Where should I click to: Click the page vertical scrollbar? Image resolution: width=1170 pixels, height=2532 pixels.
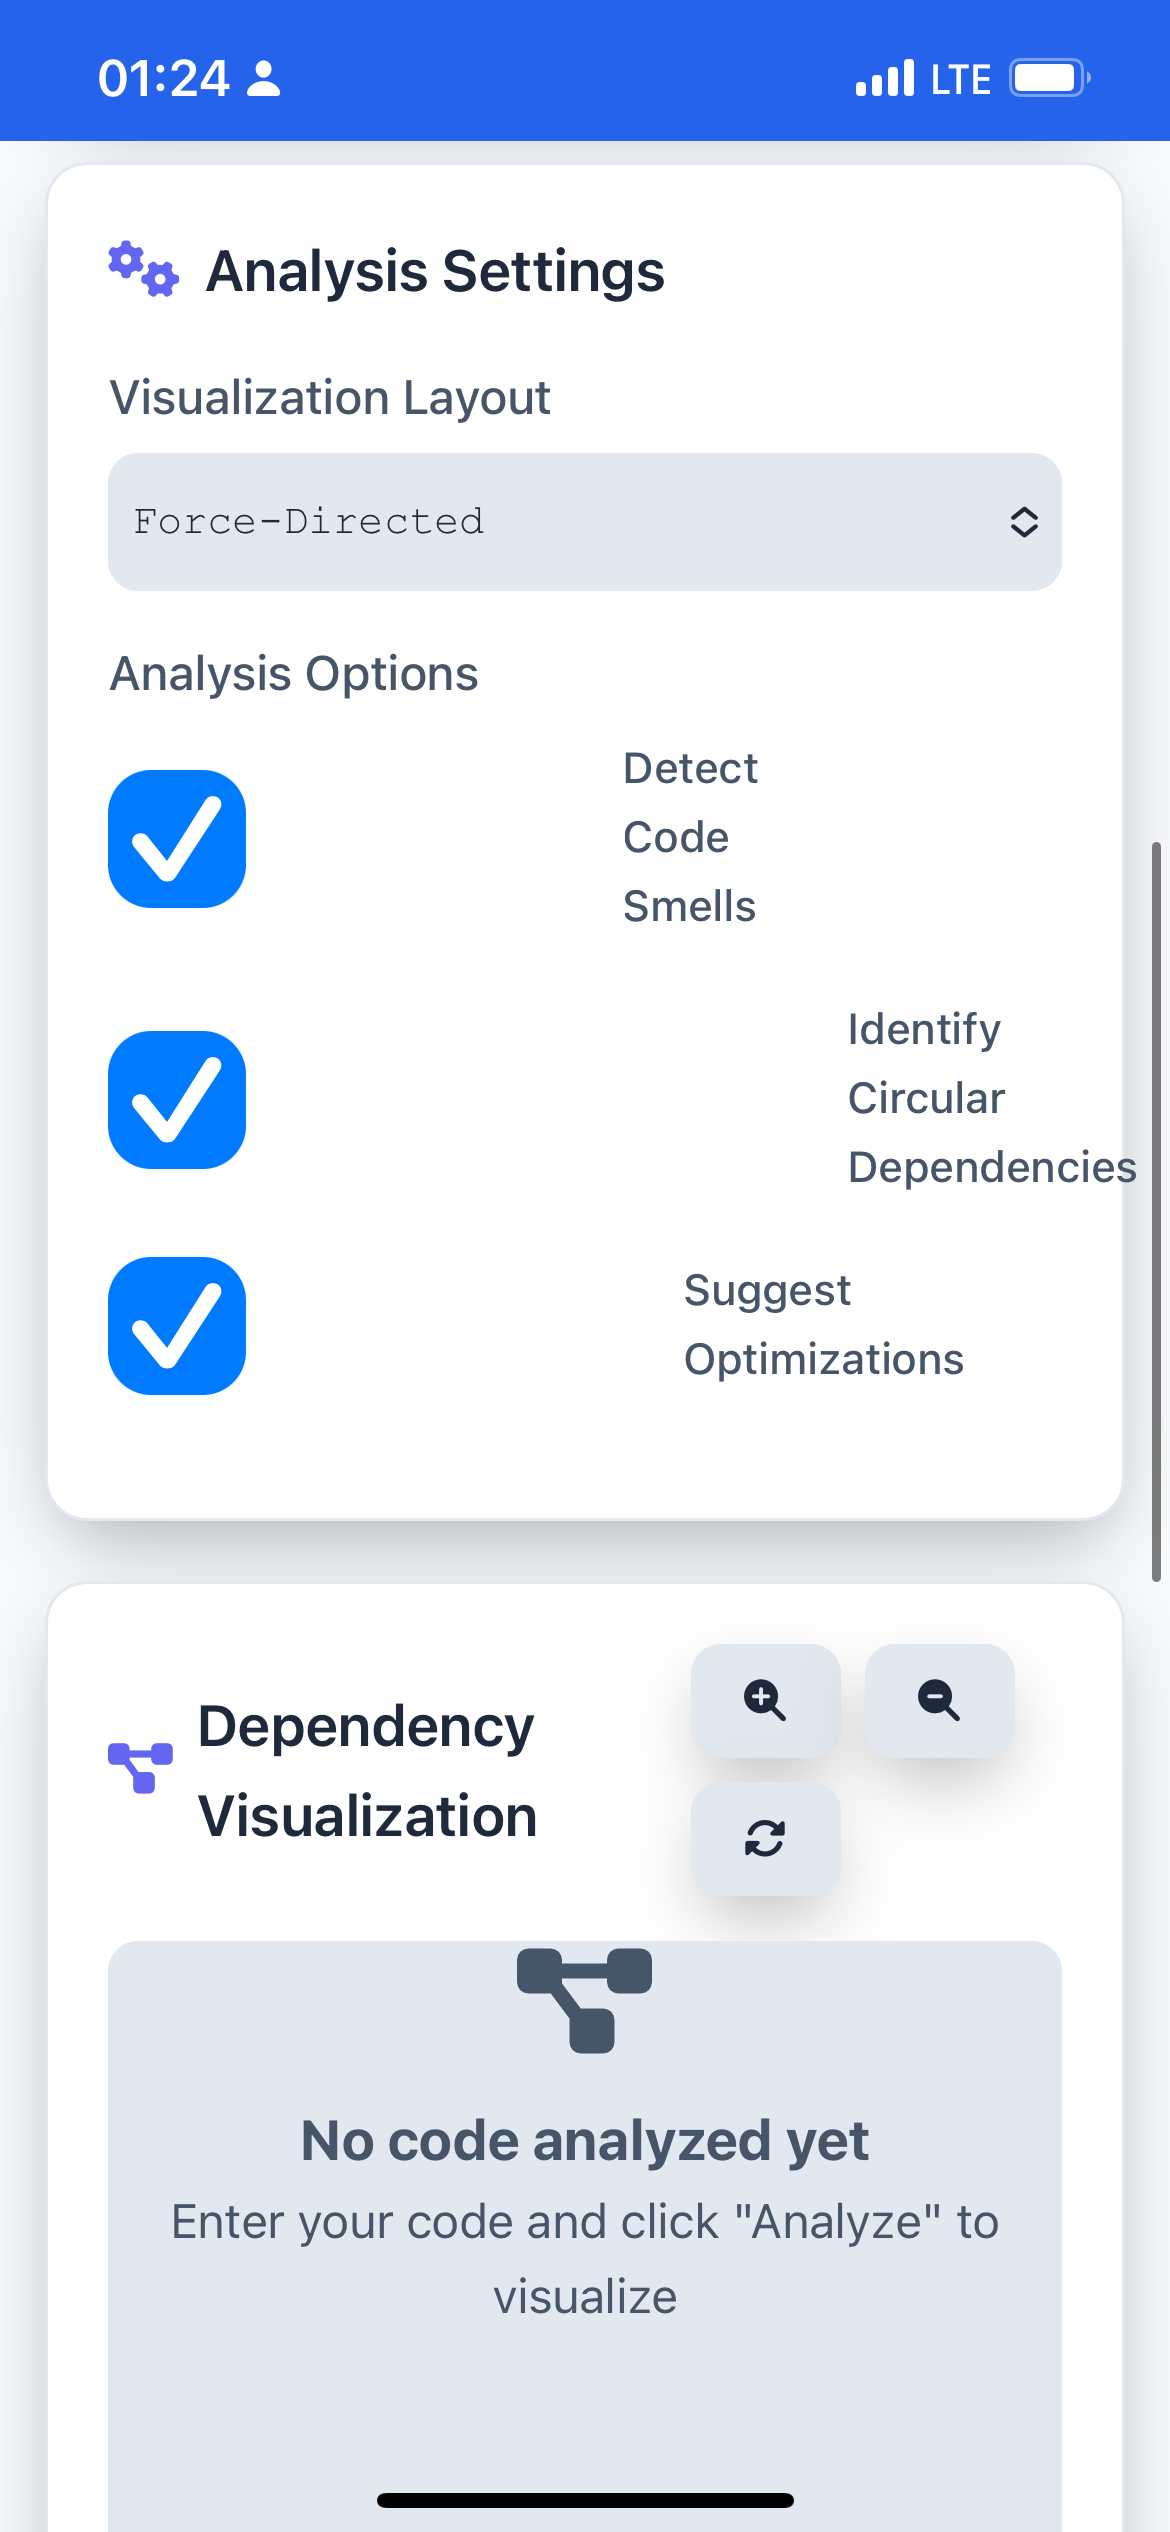(1156, 1210)
